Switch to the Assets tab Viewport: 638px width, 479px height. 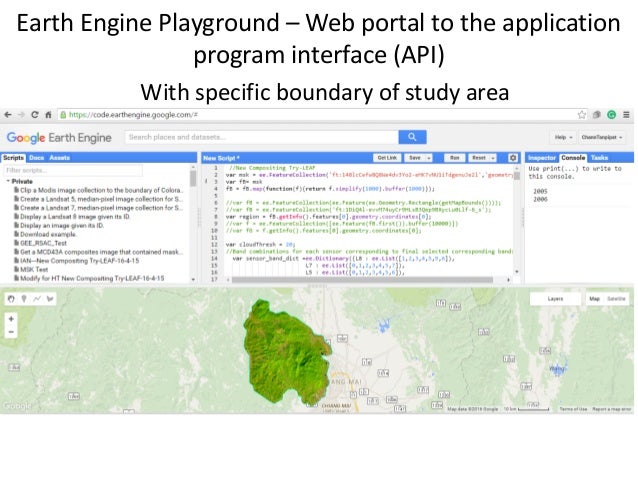(x=59, y=158)
